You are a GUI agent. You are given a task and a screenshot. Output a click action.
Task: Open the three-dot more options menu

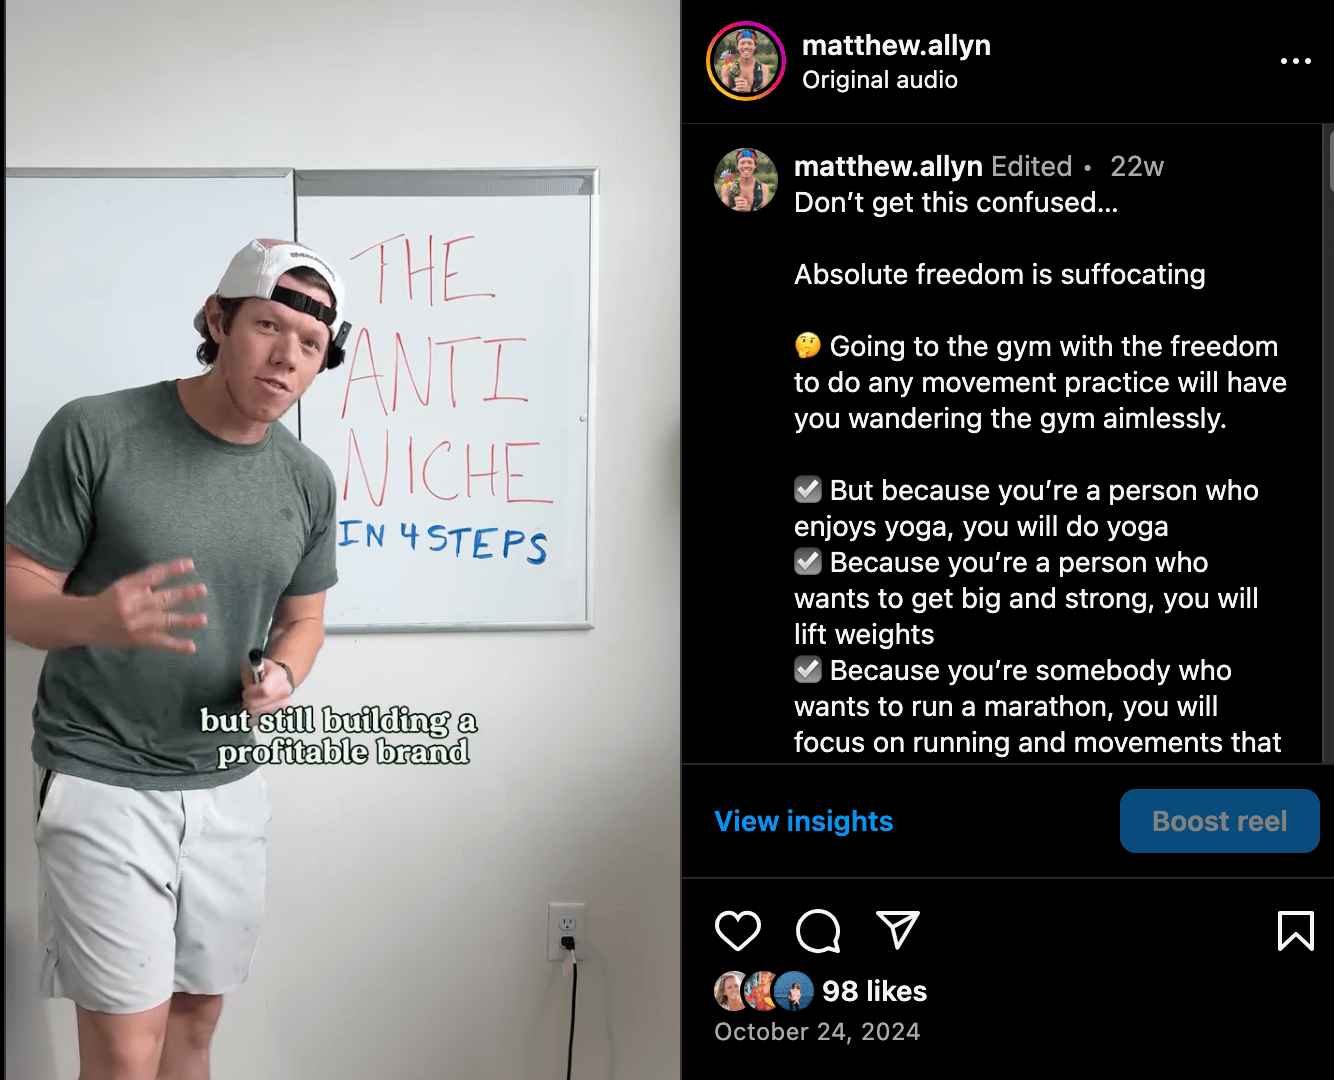point(1295,61)
